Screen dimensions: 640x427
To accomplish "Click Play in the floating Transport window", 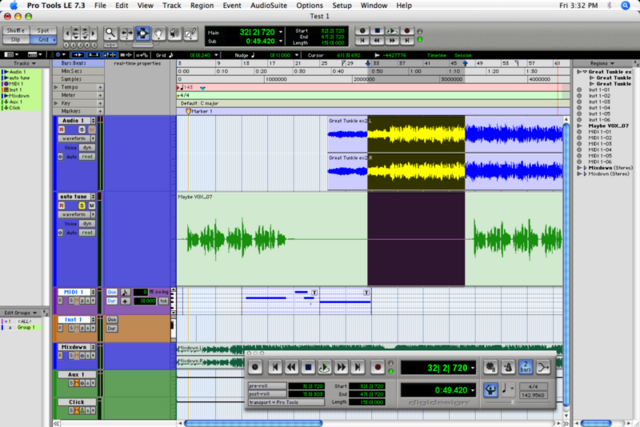I will point(324,367).
